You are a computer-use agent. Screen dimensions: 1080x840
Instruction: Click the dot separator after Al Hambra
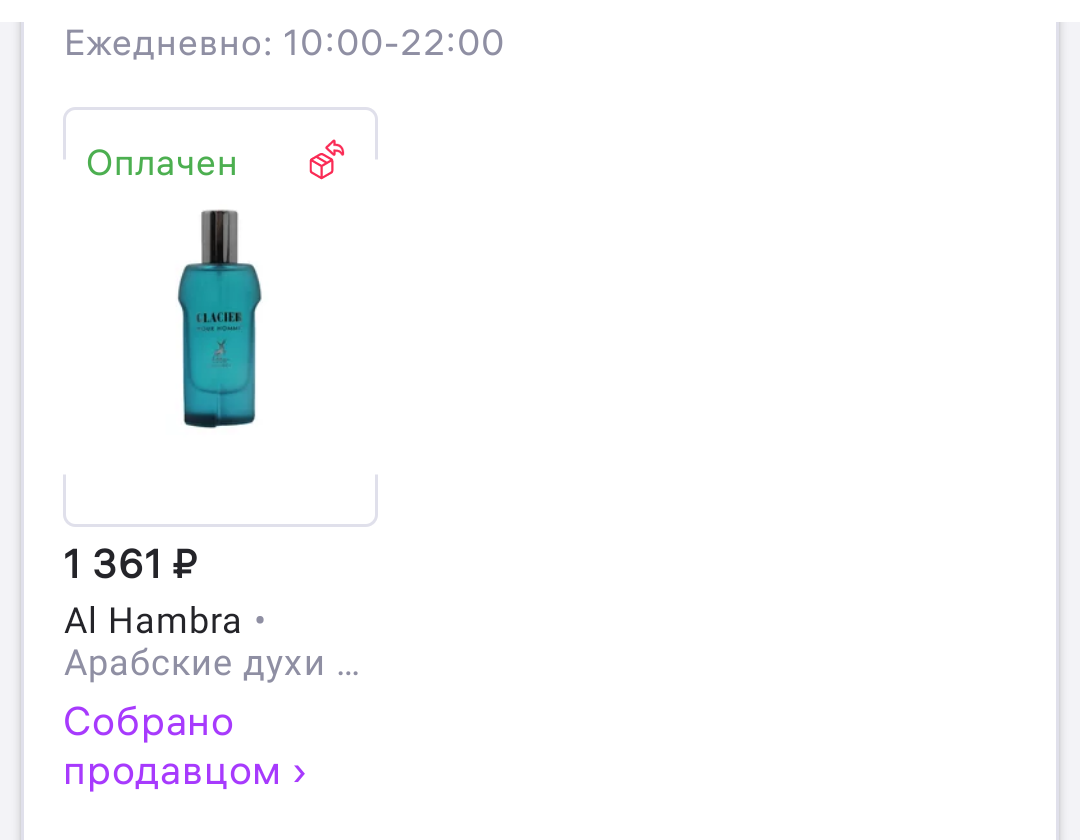coord(260,620)
